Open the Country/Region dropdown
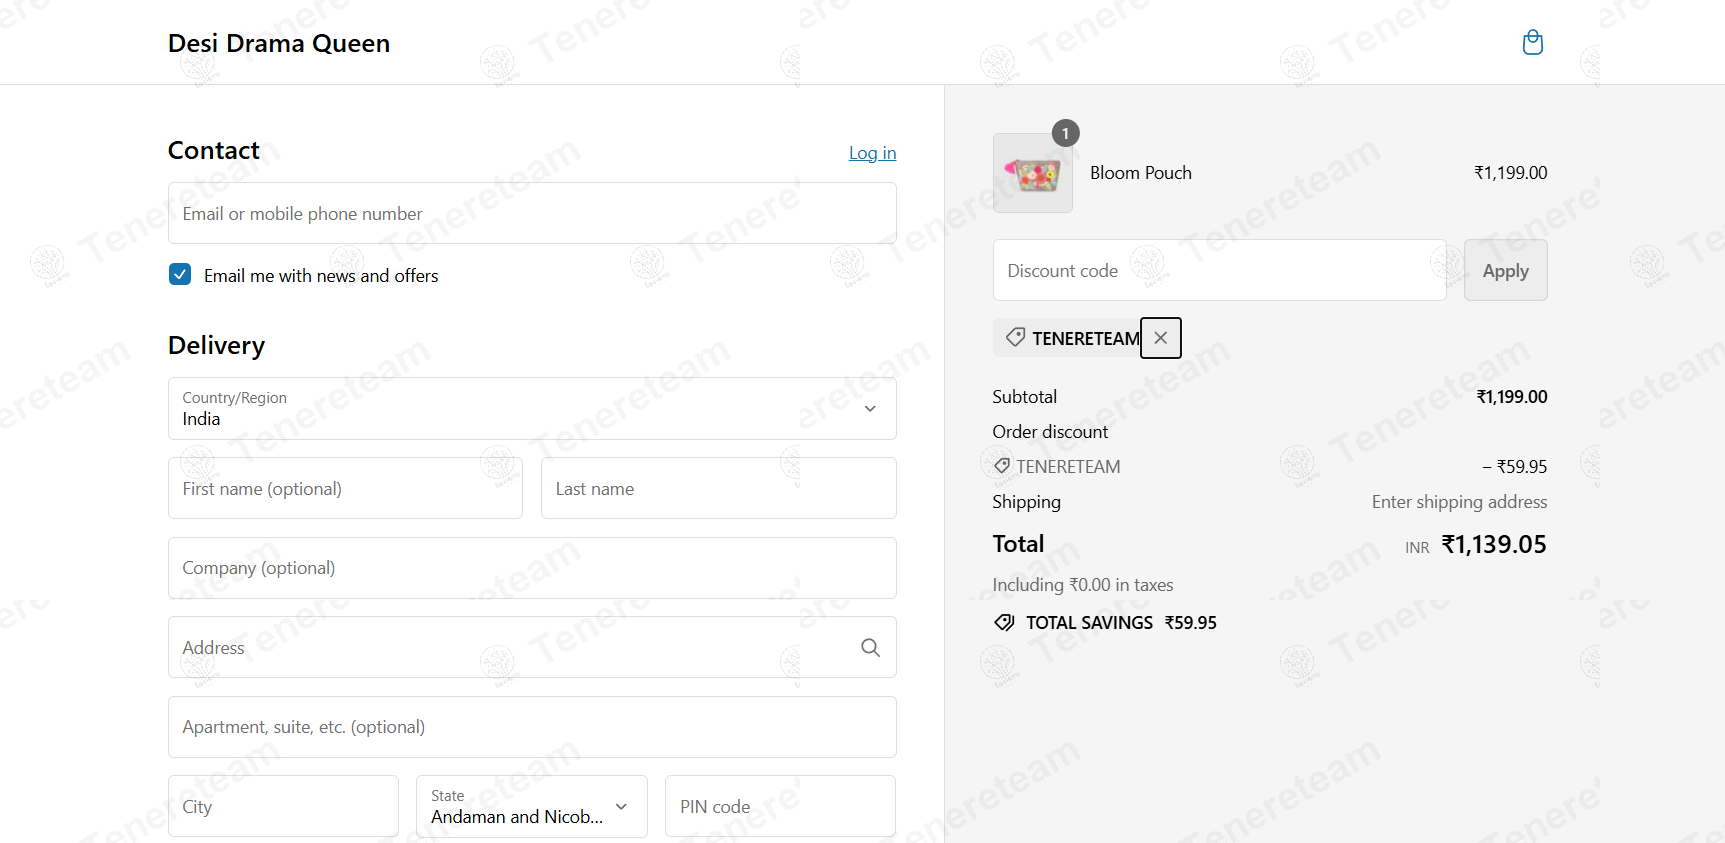Screen dimensions: 1725x843 click(x=532, y=409)
